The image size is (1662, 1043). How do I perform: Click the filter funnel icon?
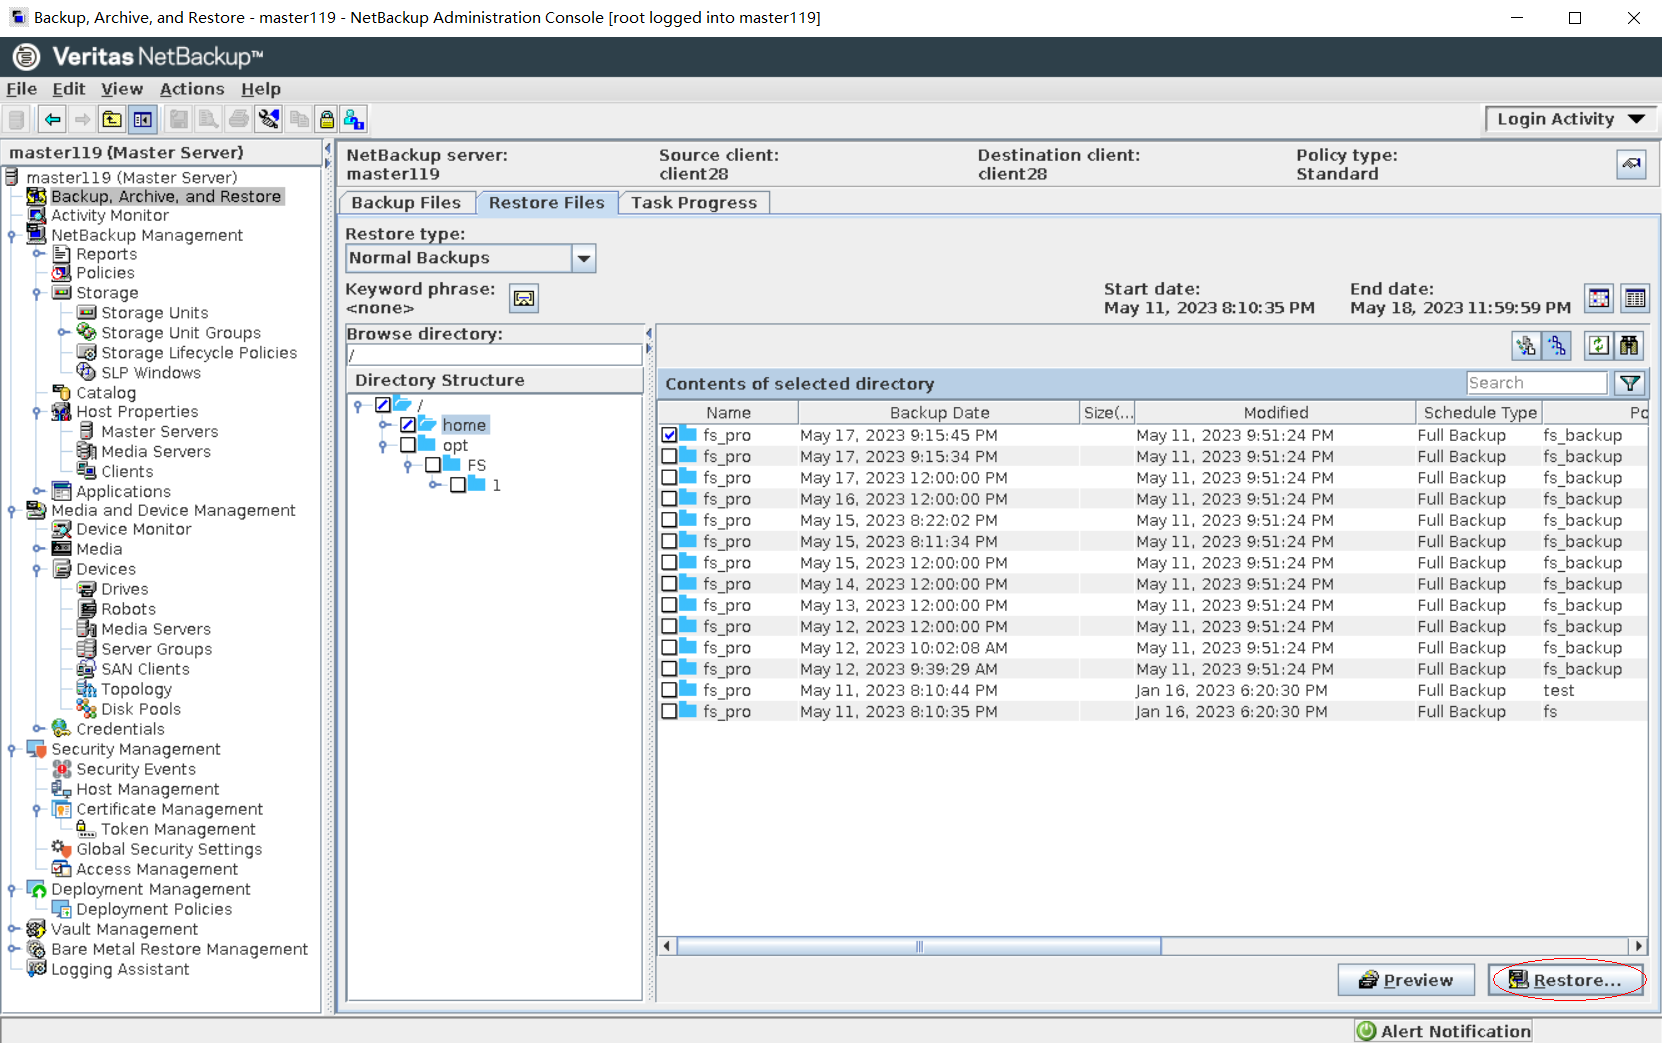pos(1630,383)
